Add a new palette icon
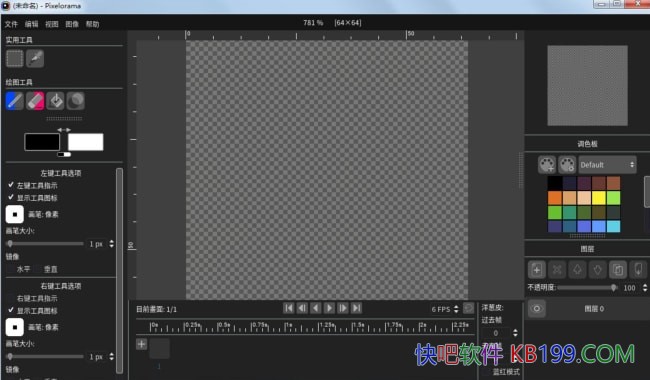 (x=547, y=165)
